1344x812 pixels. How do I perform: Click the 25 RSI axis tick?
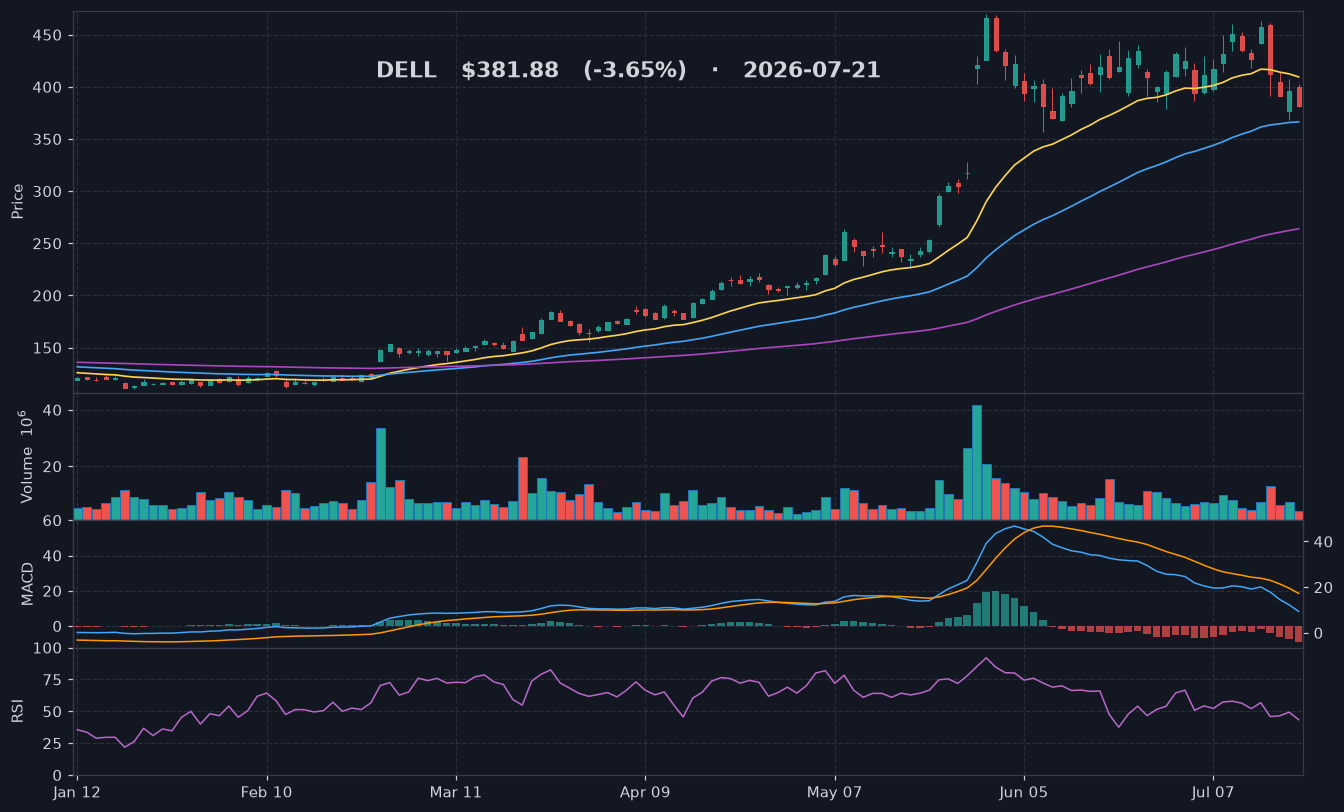click(x=53, y=744)
